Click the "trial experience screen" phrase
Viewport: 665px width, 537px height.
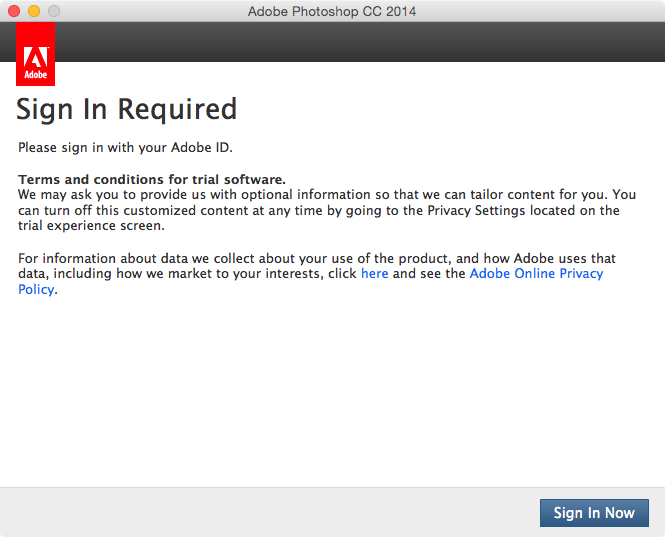[x=91, y=226]
